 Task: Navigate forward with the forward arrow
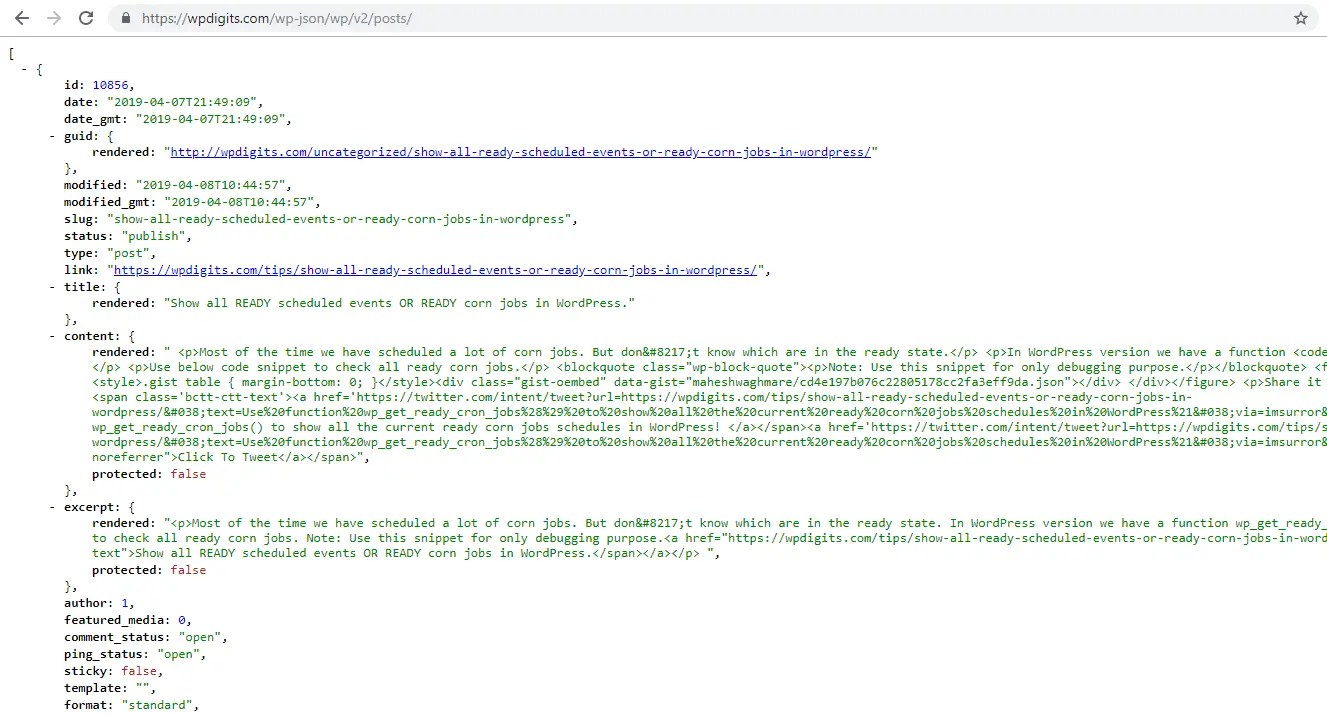[53, 17]
